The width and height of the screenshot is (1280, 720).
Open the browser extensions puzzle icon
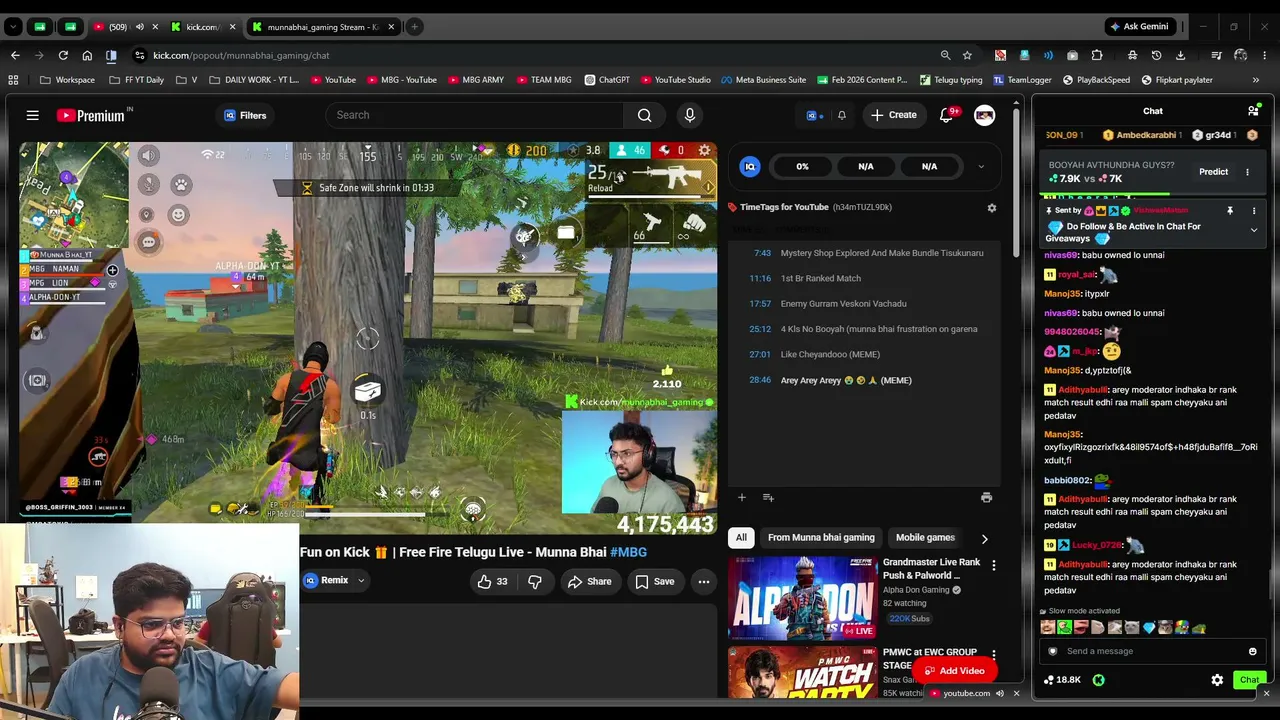click(x=1097, y=55)
